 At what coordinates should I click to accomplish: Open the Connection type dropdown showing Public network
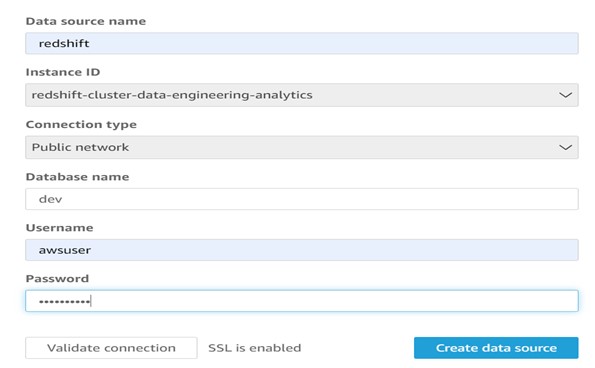coord(302,147)
